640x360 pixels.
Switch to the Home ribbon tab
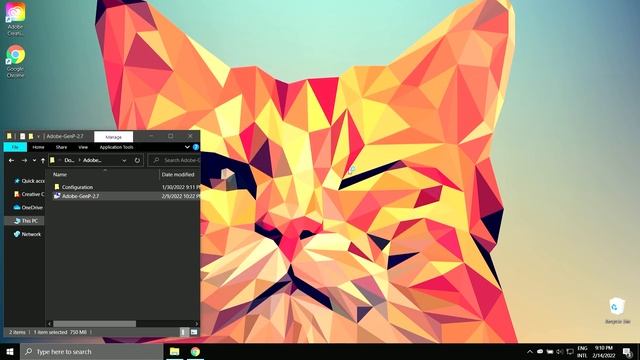[x=38, y=147]
